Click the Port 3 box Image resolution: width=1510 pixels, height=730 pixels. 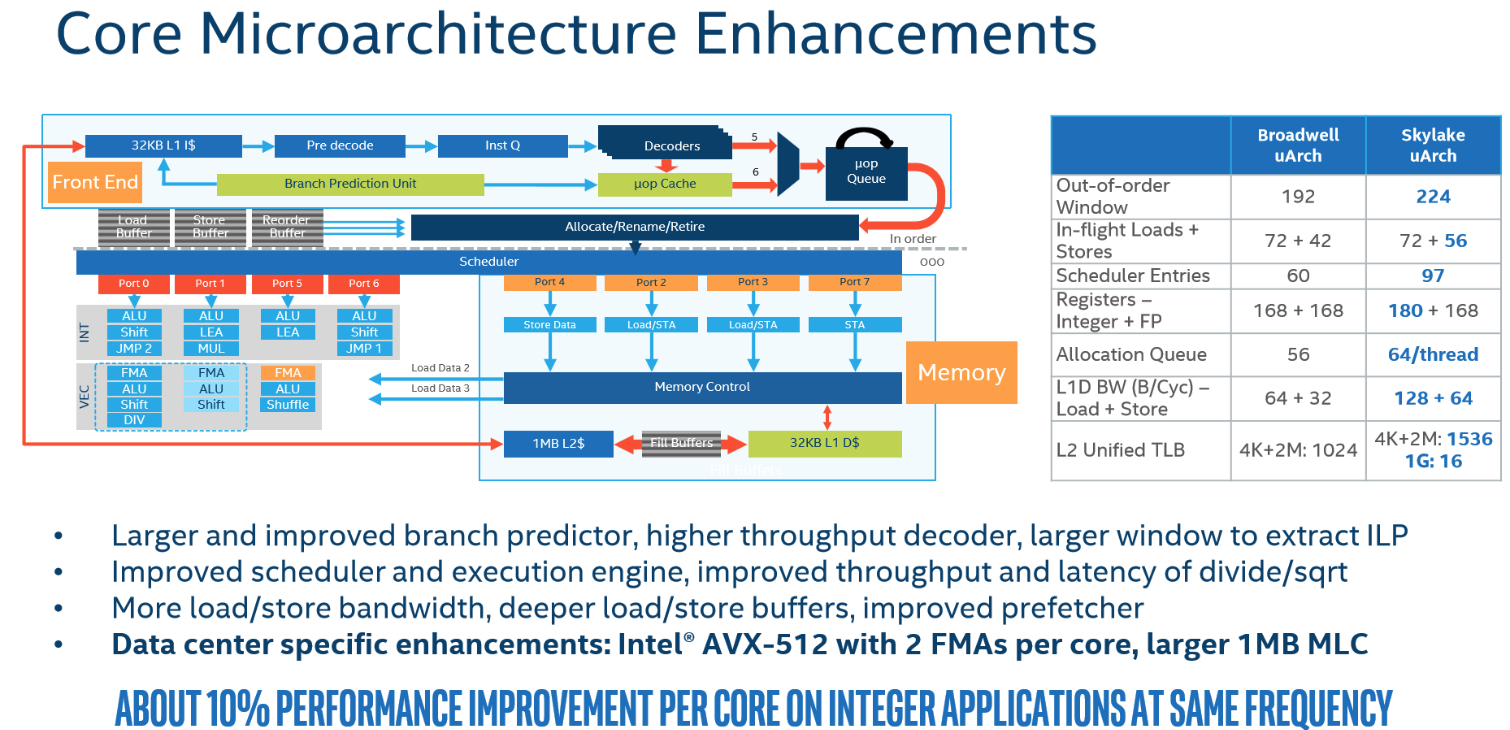(x=753, y=283)
